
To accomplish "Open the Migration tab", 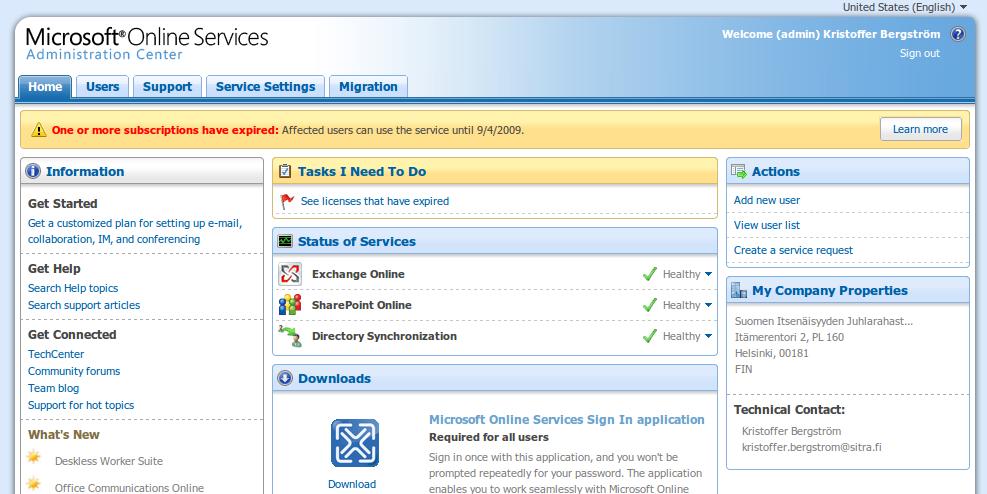I will [368, 87].
